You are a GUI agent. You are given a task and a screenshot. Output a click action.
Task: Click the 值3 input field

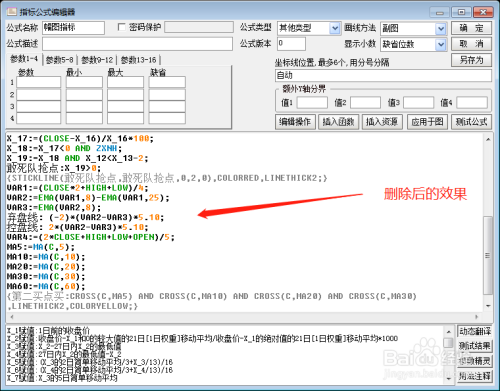(x=418, y=103)
